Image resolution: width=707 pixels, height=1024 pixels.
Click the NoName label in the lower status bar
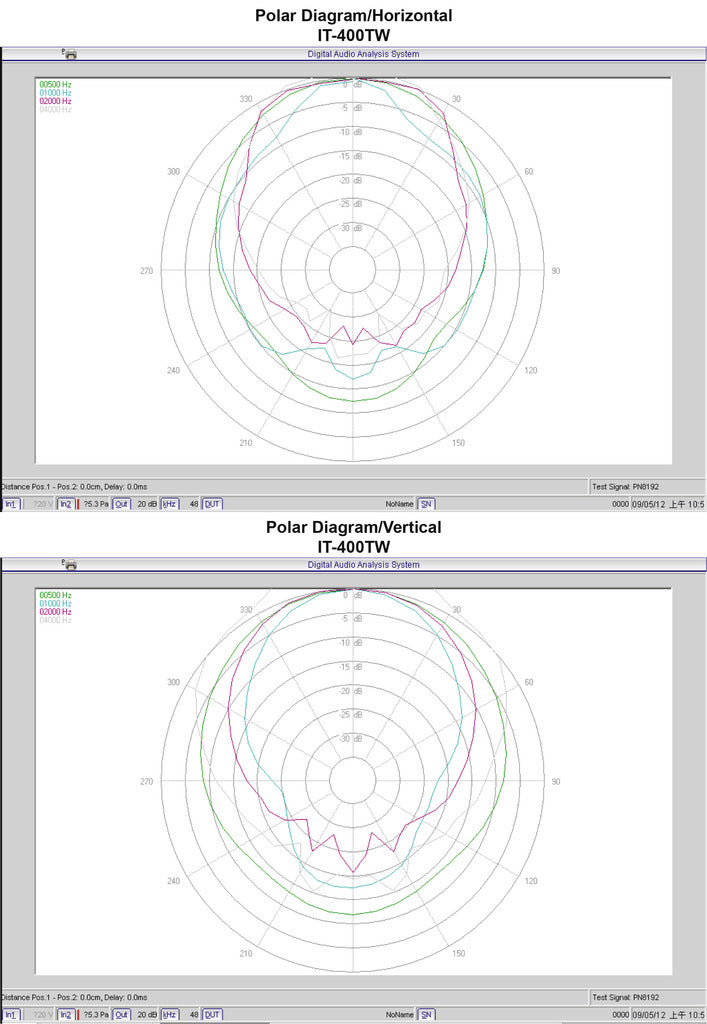(x=399, y=1015)
